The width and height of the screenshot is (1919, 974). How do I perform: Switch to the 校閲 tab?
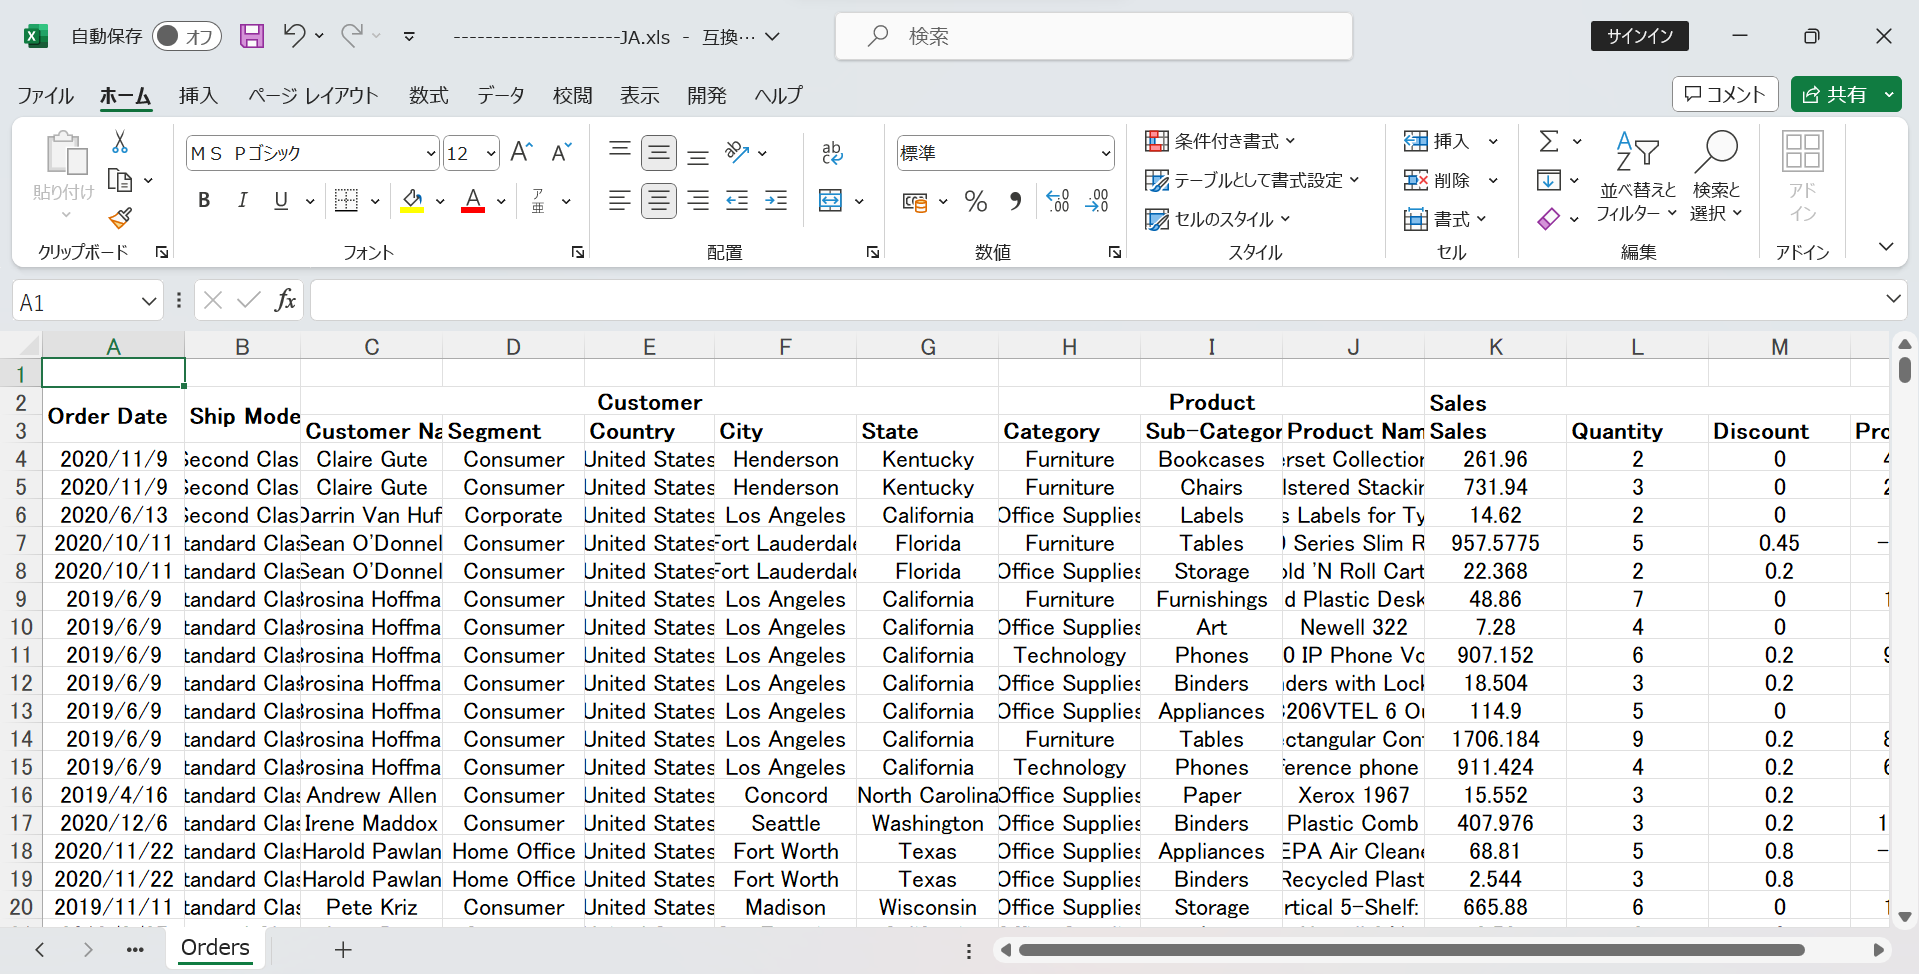[x=572, y=95]
